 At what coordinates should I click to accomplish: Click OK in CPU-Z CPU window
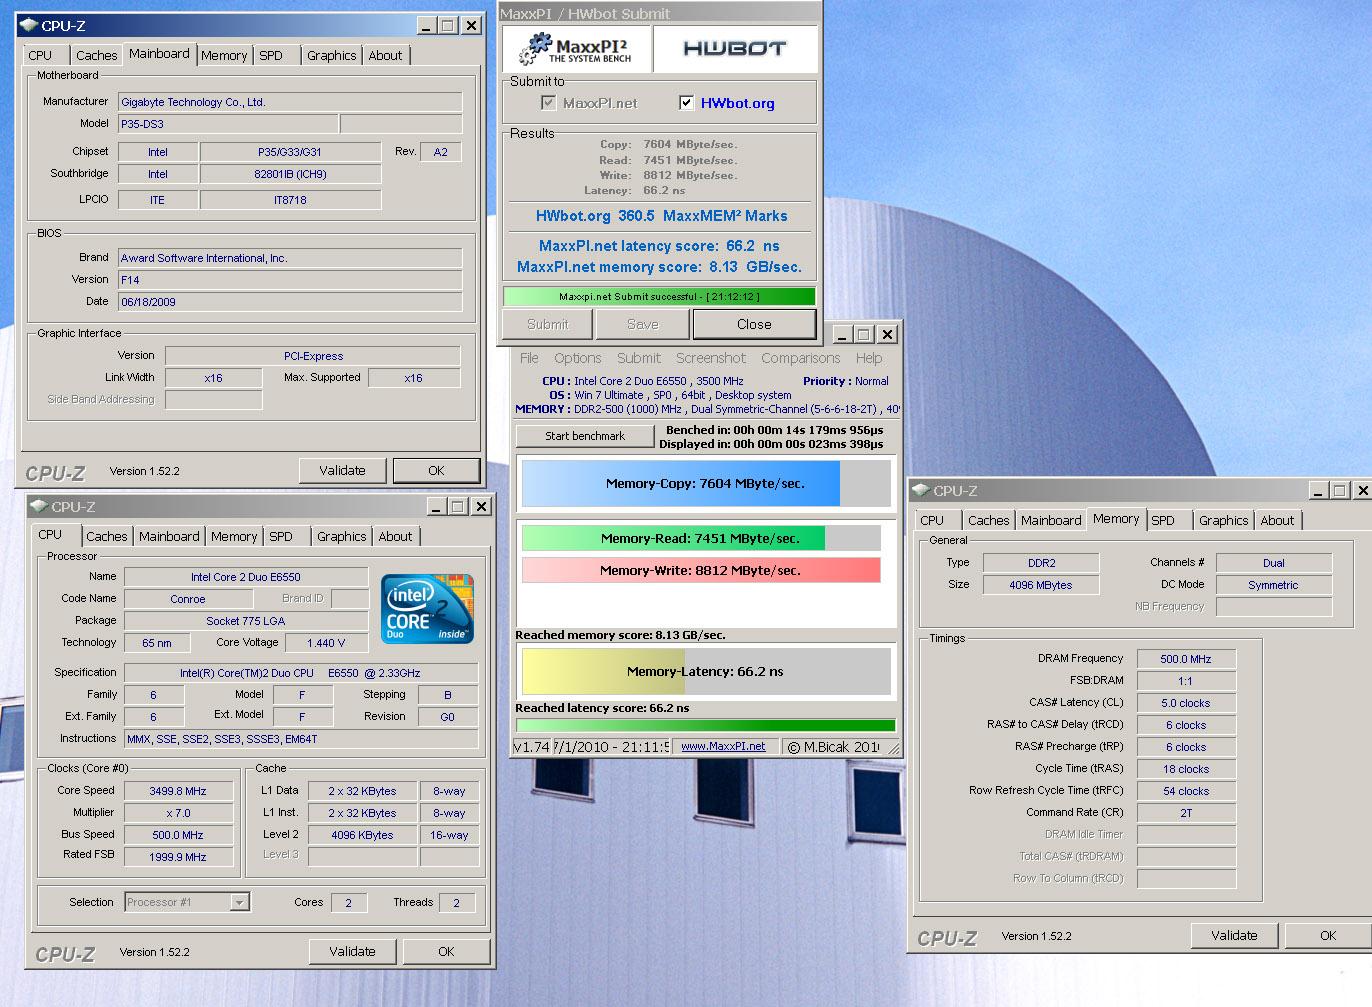446,951
